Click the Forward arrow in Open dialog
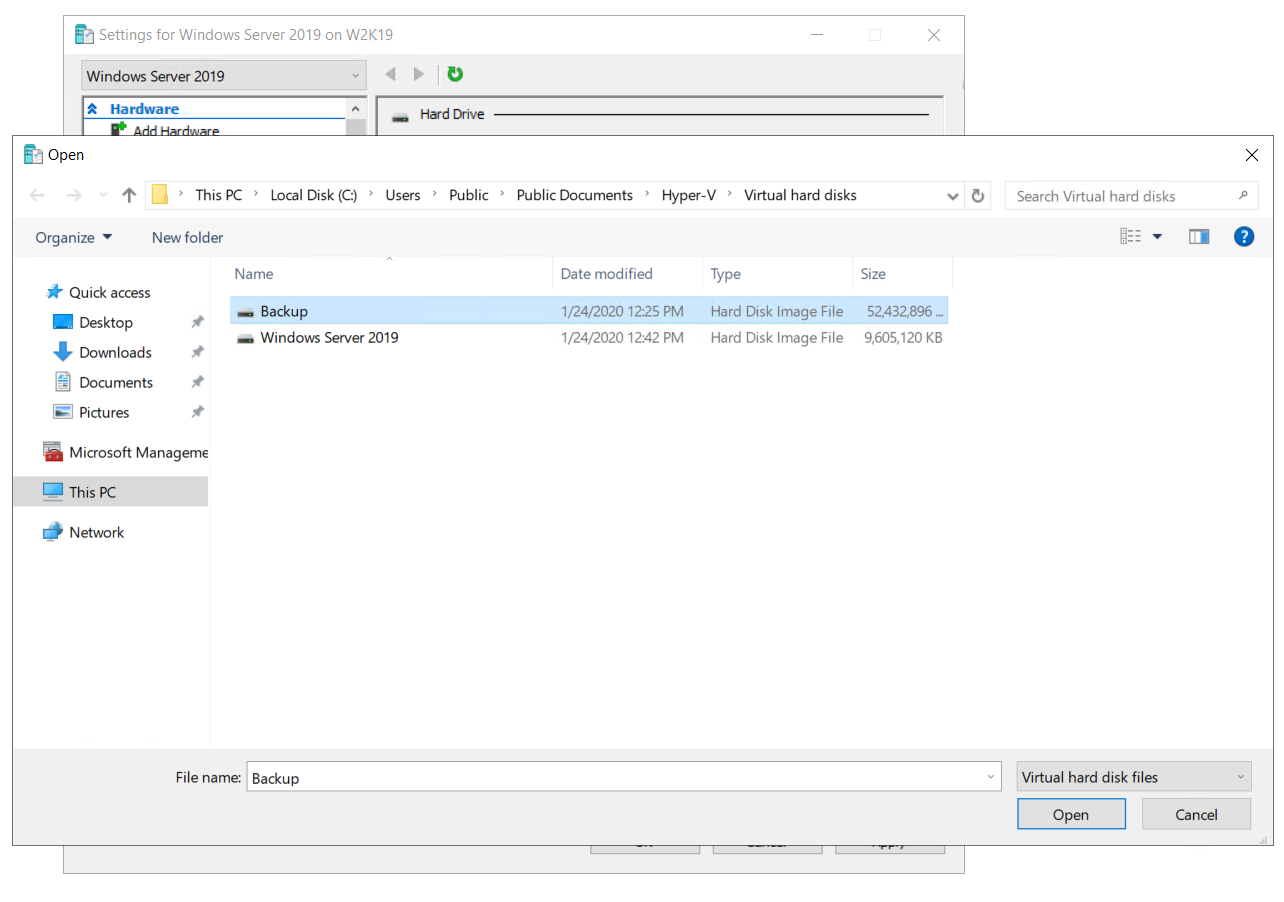The image size is (1284, 902). (73, 196)
